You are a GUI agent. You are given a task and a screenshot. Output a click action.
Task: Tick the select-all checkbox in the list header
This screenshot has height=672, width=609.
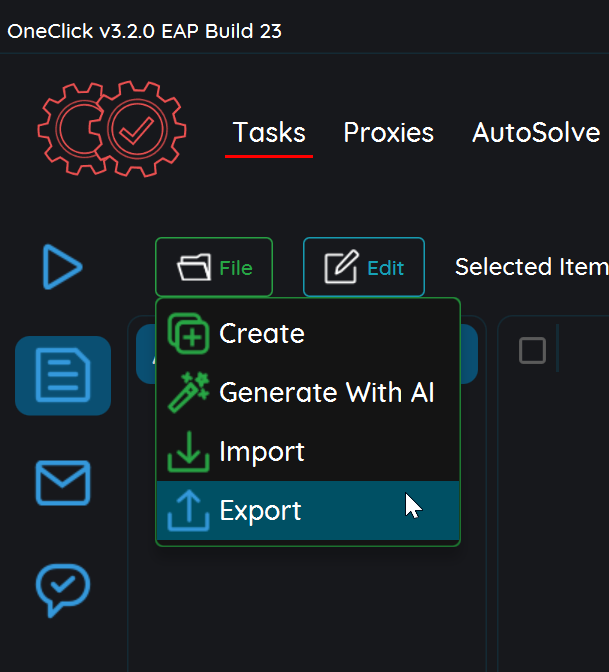click(x=532, y=351)
